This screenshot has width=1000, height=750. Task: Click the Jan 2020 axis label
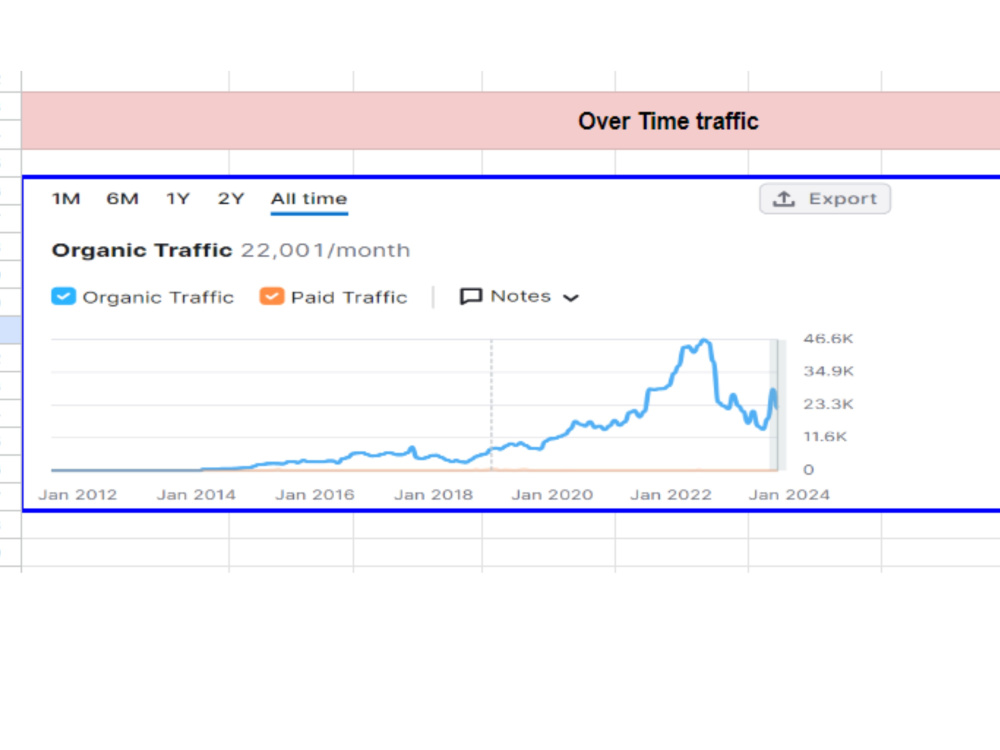[552, 495]
